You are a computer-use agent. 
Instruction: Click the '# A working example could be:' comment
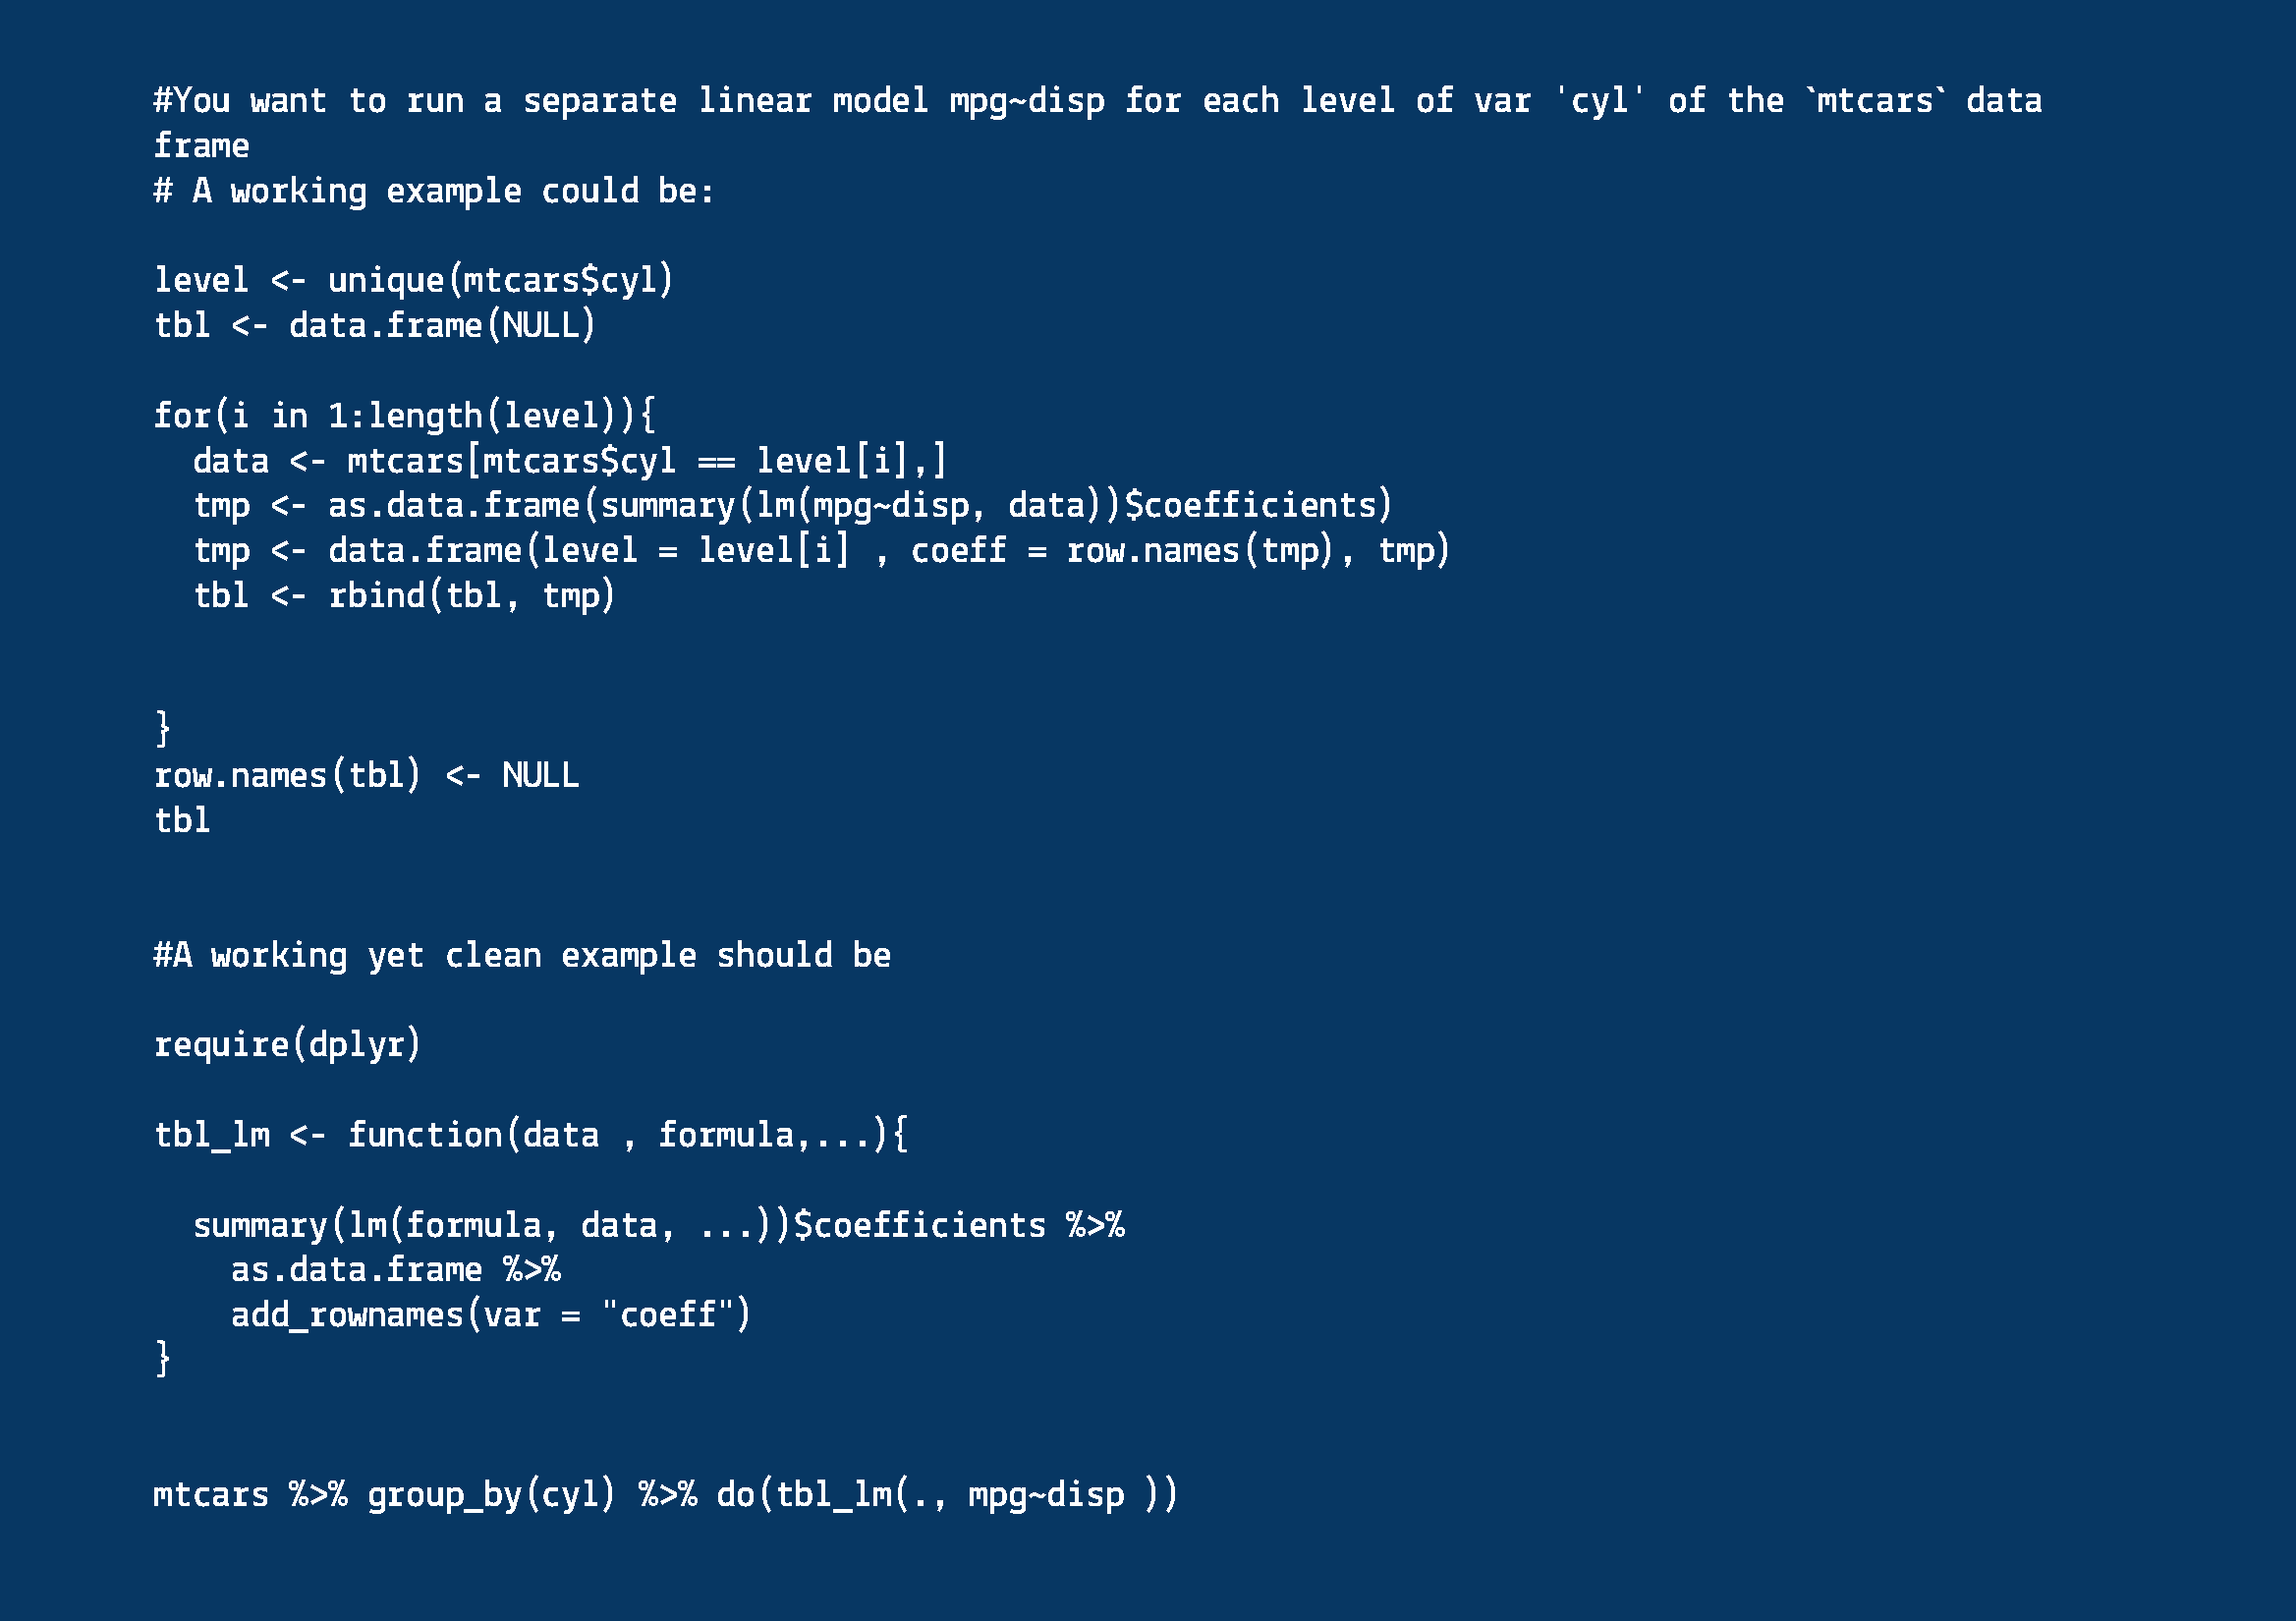click(434, 190)
